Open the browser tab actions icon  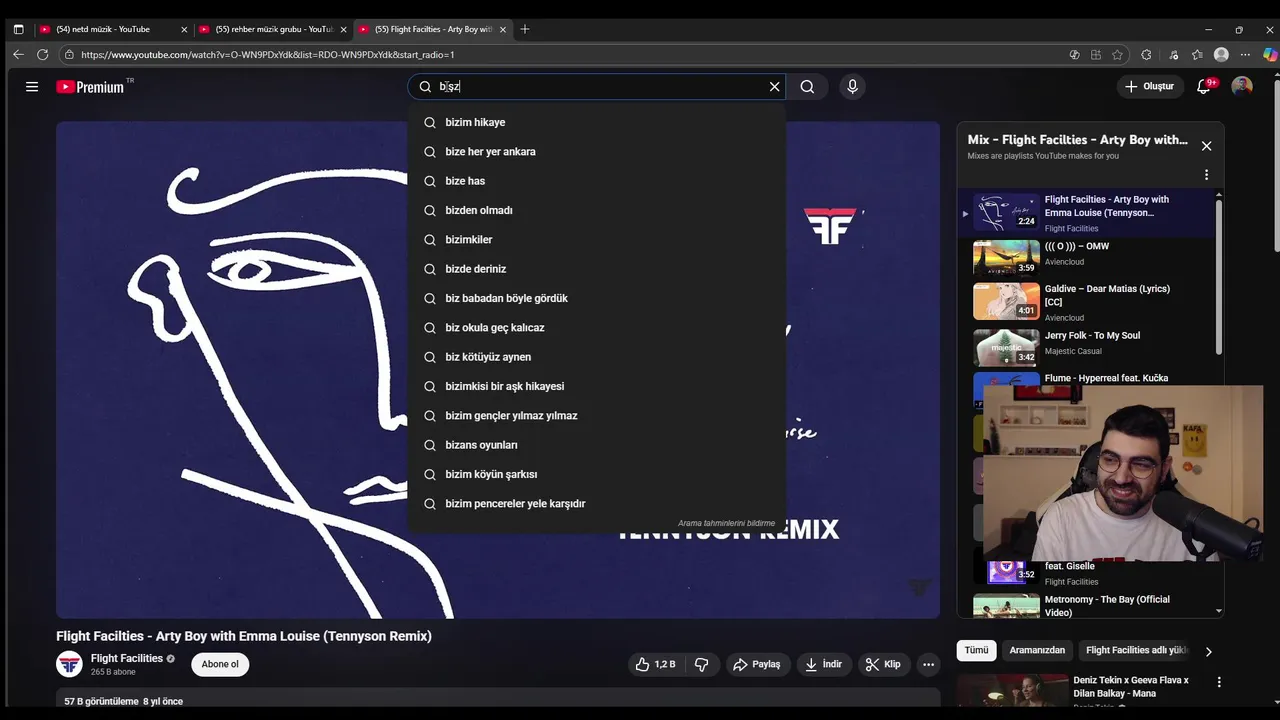click(x=18, y=29)
